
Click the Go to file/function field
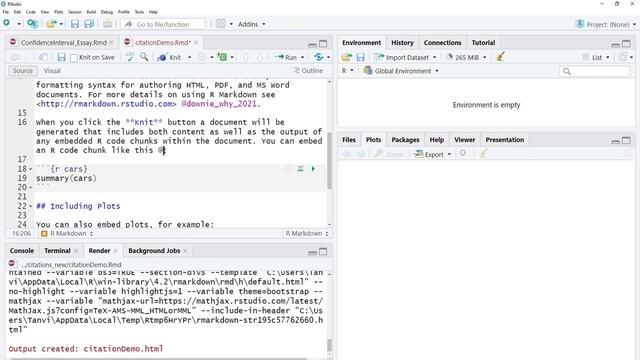pos(163,24)
